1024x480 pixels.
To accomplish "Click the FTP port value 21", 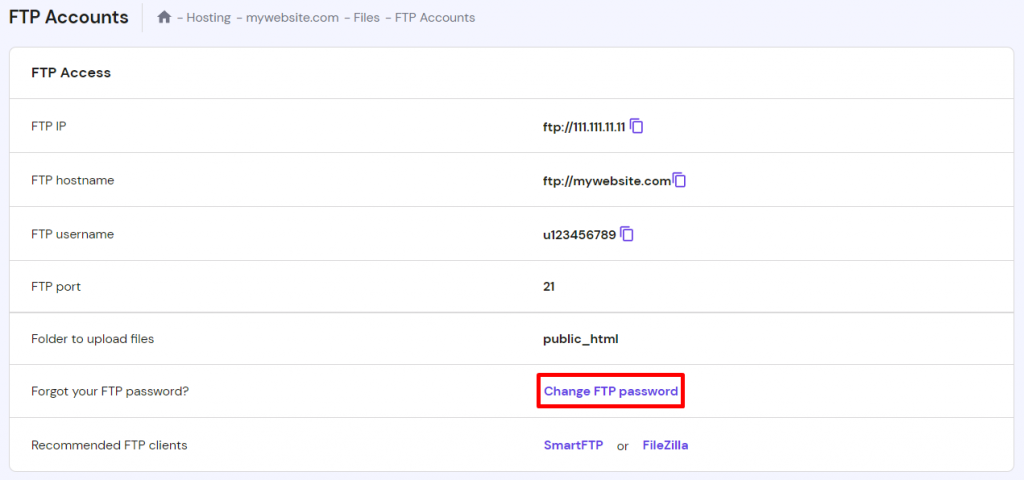I will click(549, 286).
